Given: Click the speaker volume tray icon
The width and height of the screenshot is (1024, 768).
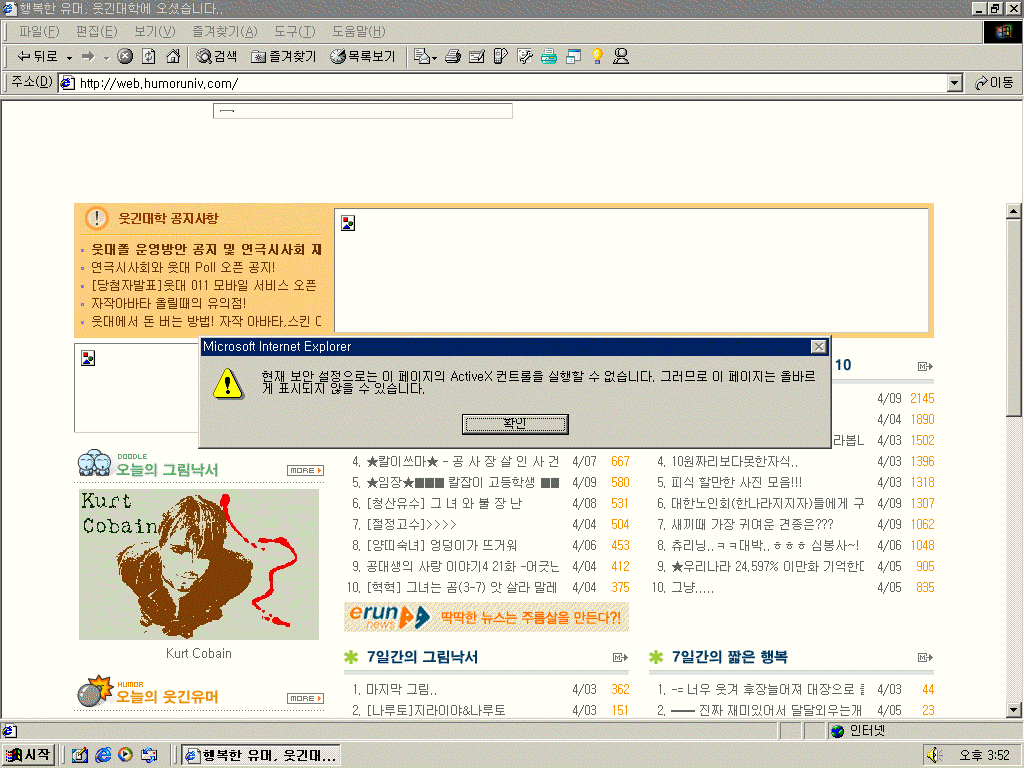Looking at the screenshot, I should coord(934,755).
